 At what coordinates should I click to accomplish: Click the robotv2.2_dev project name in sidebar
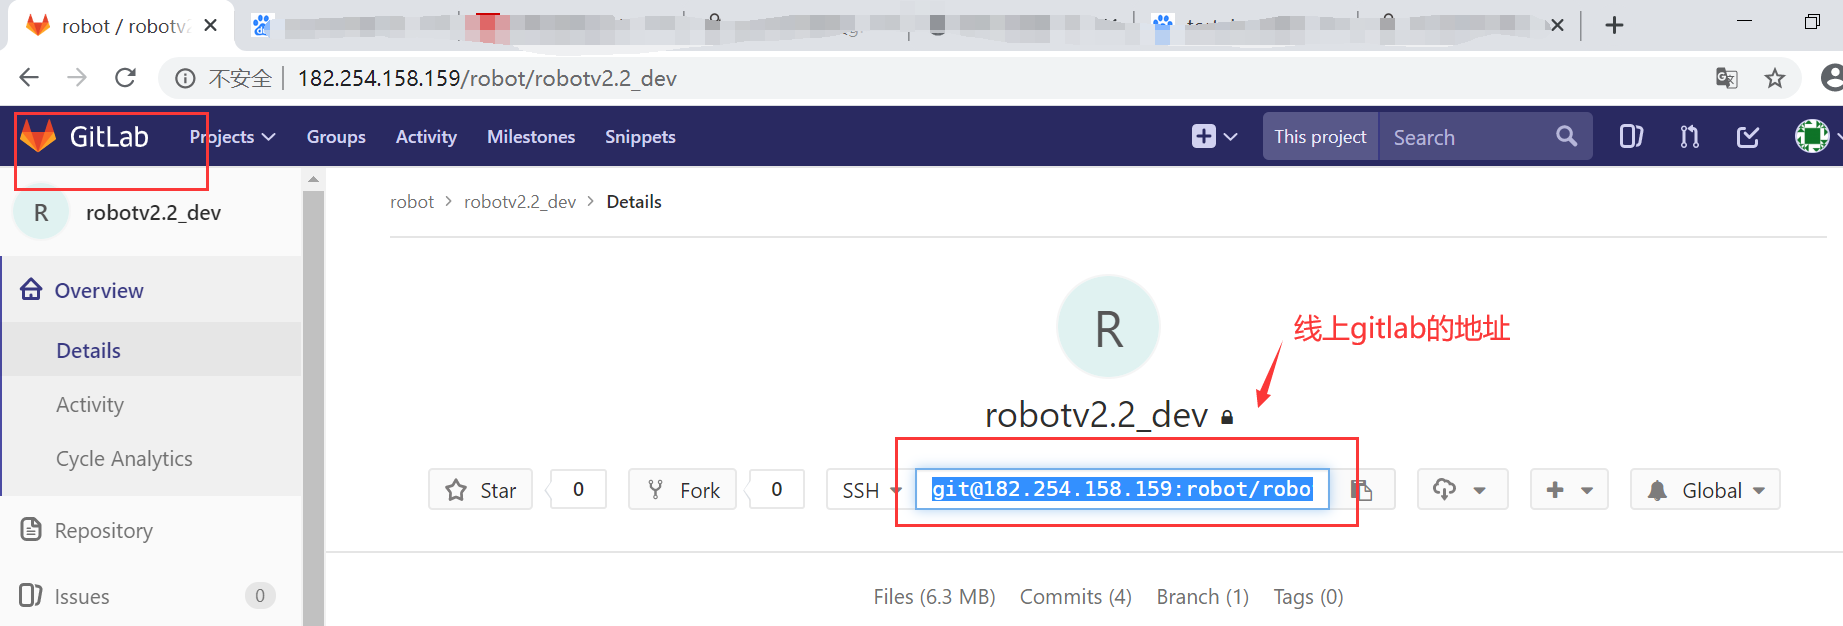pos(153,213)
